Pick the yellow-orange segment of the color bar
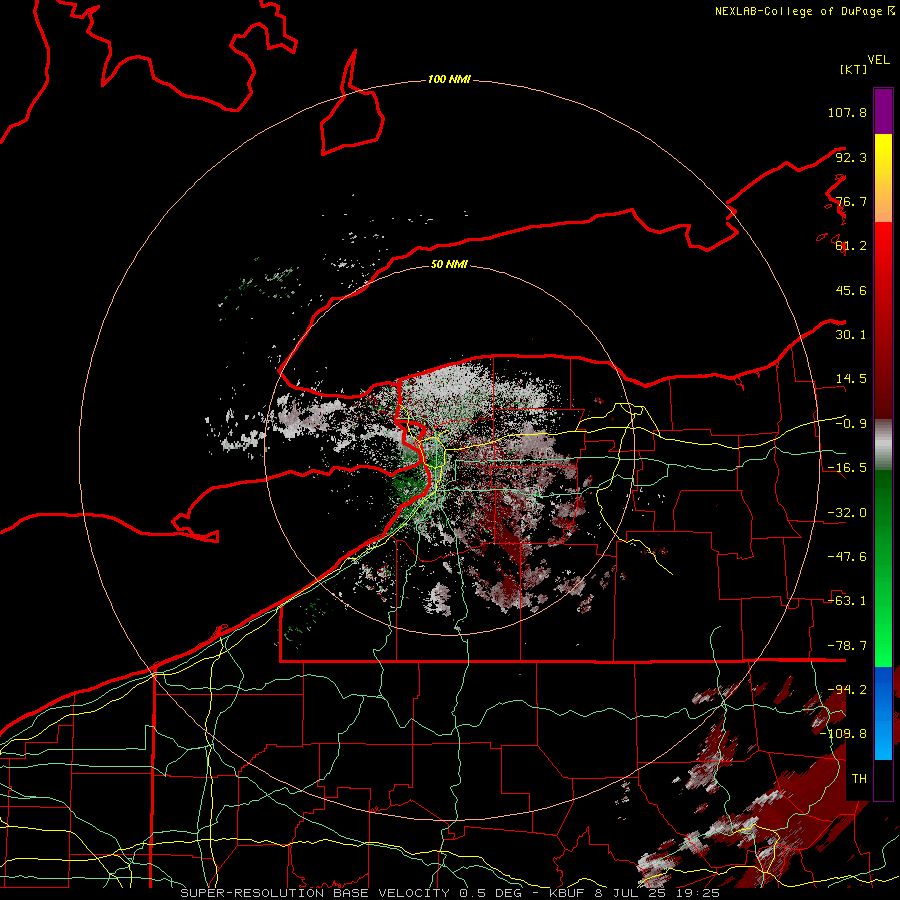Viewport: 900px width, 900px height. tap(883, 178)
